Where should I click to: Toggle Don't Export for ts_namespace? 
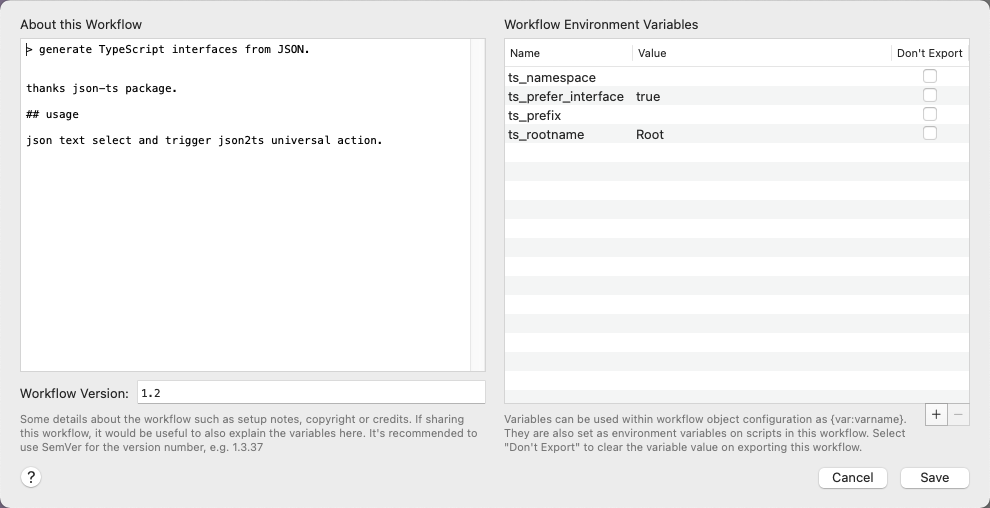[x=930, y=77]
